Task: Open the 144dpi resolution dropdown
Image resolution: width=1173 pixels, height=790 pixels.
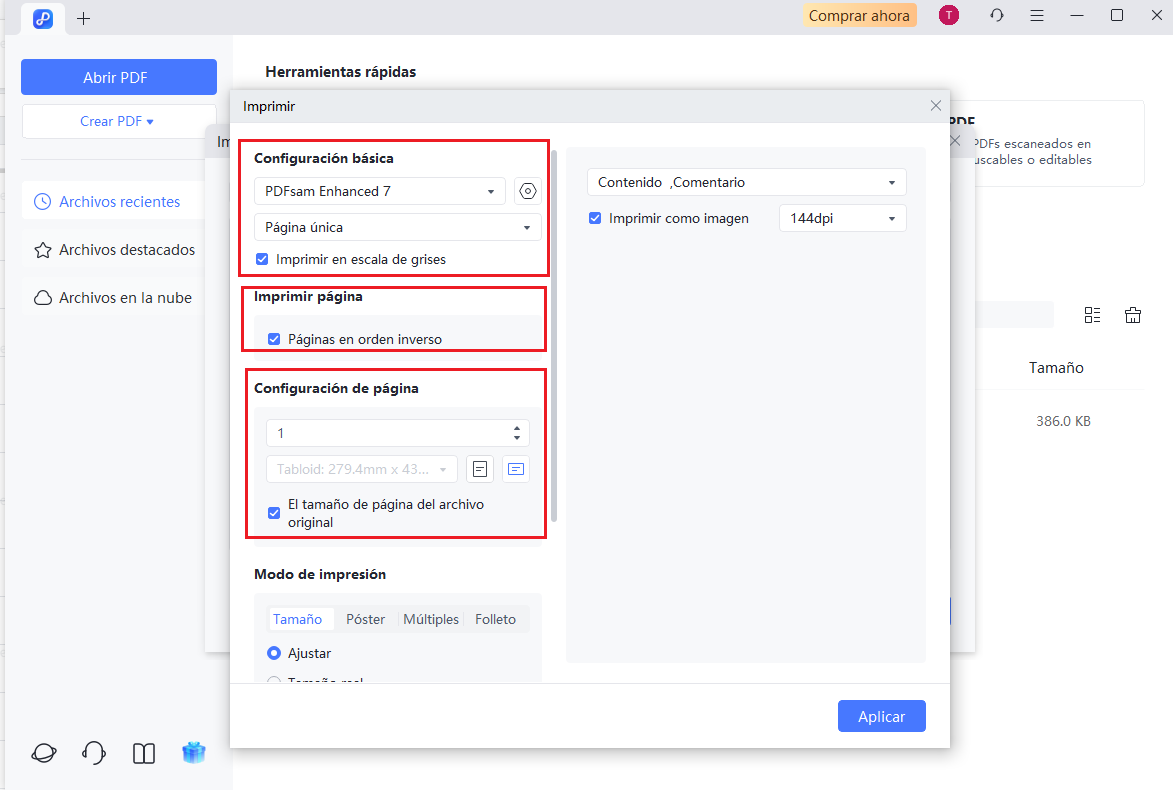Action: click(842, 217)
